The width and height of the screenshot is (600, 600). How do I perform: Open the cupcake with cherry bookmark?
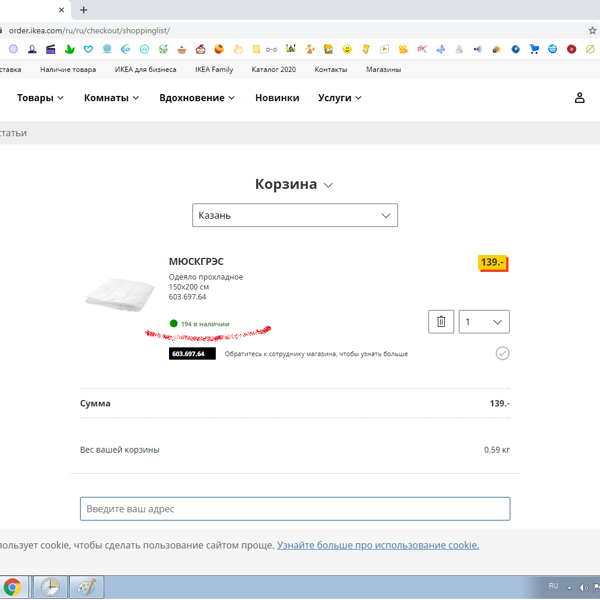pos(201,49)
